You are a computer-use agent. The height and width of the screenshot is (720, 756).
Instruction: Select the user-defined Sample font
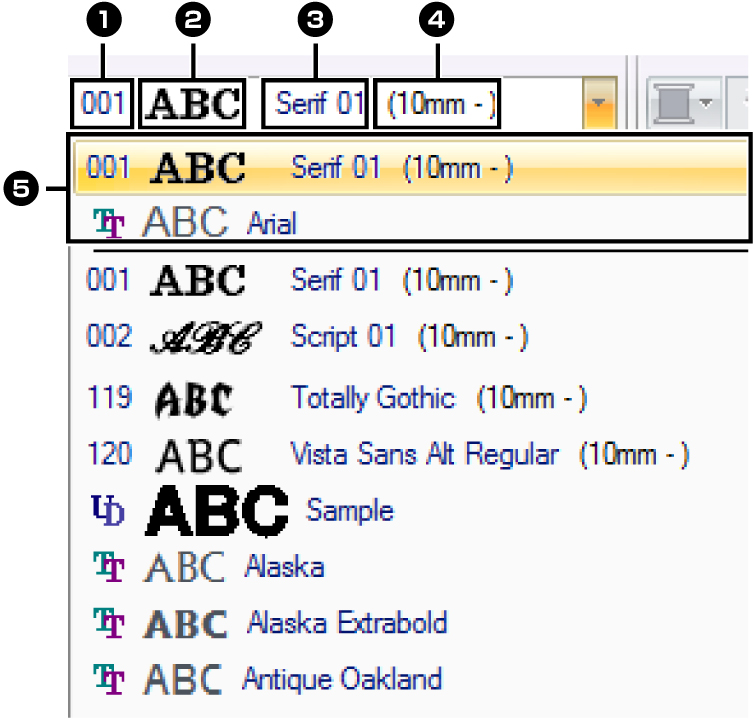pos(409,511)
